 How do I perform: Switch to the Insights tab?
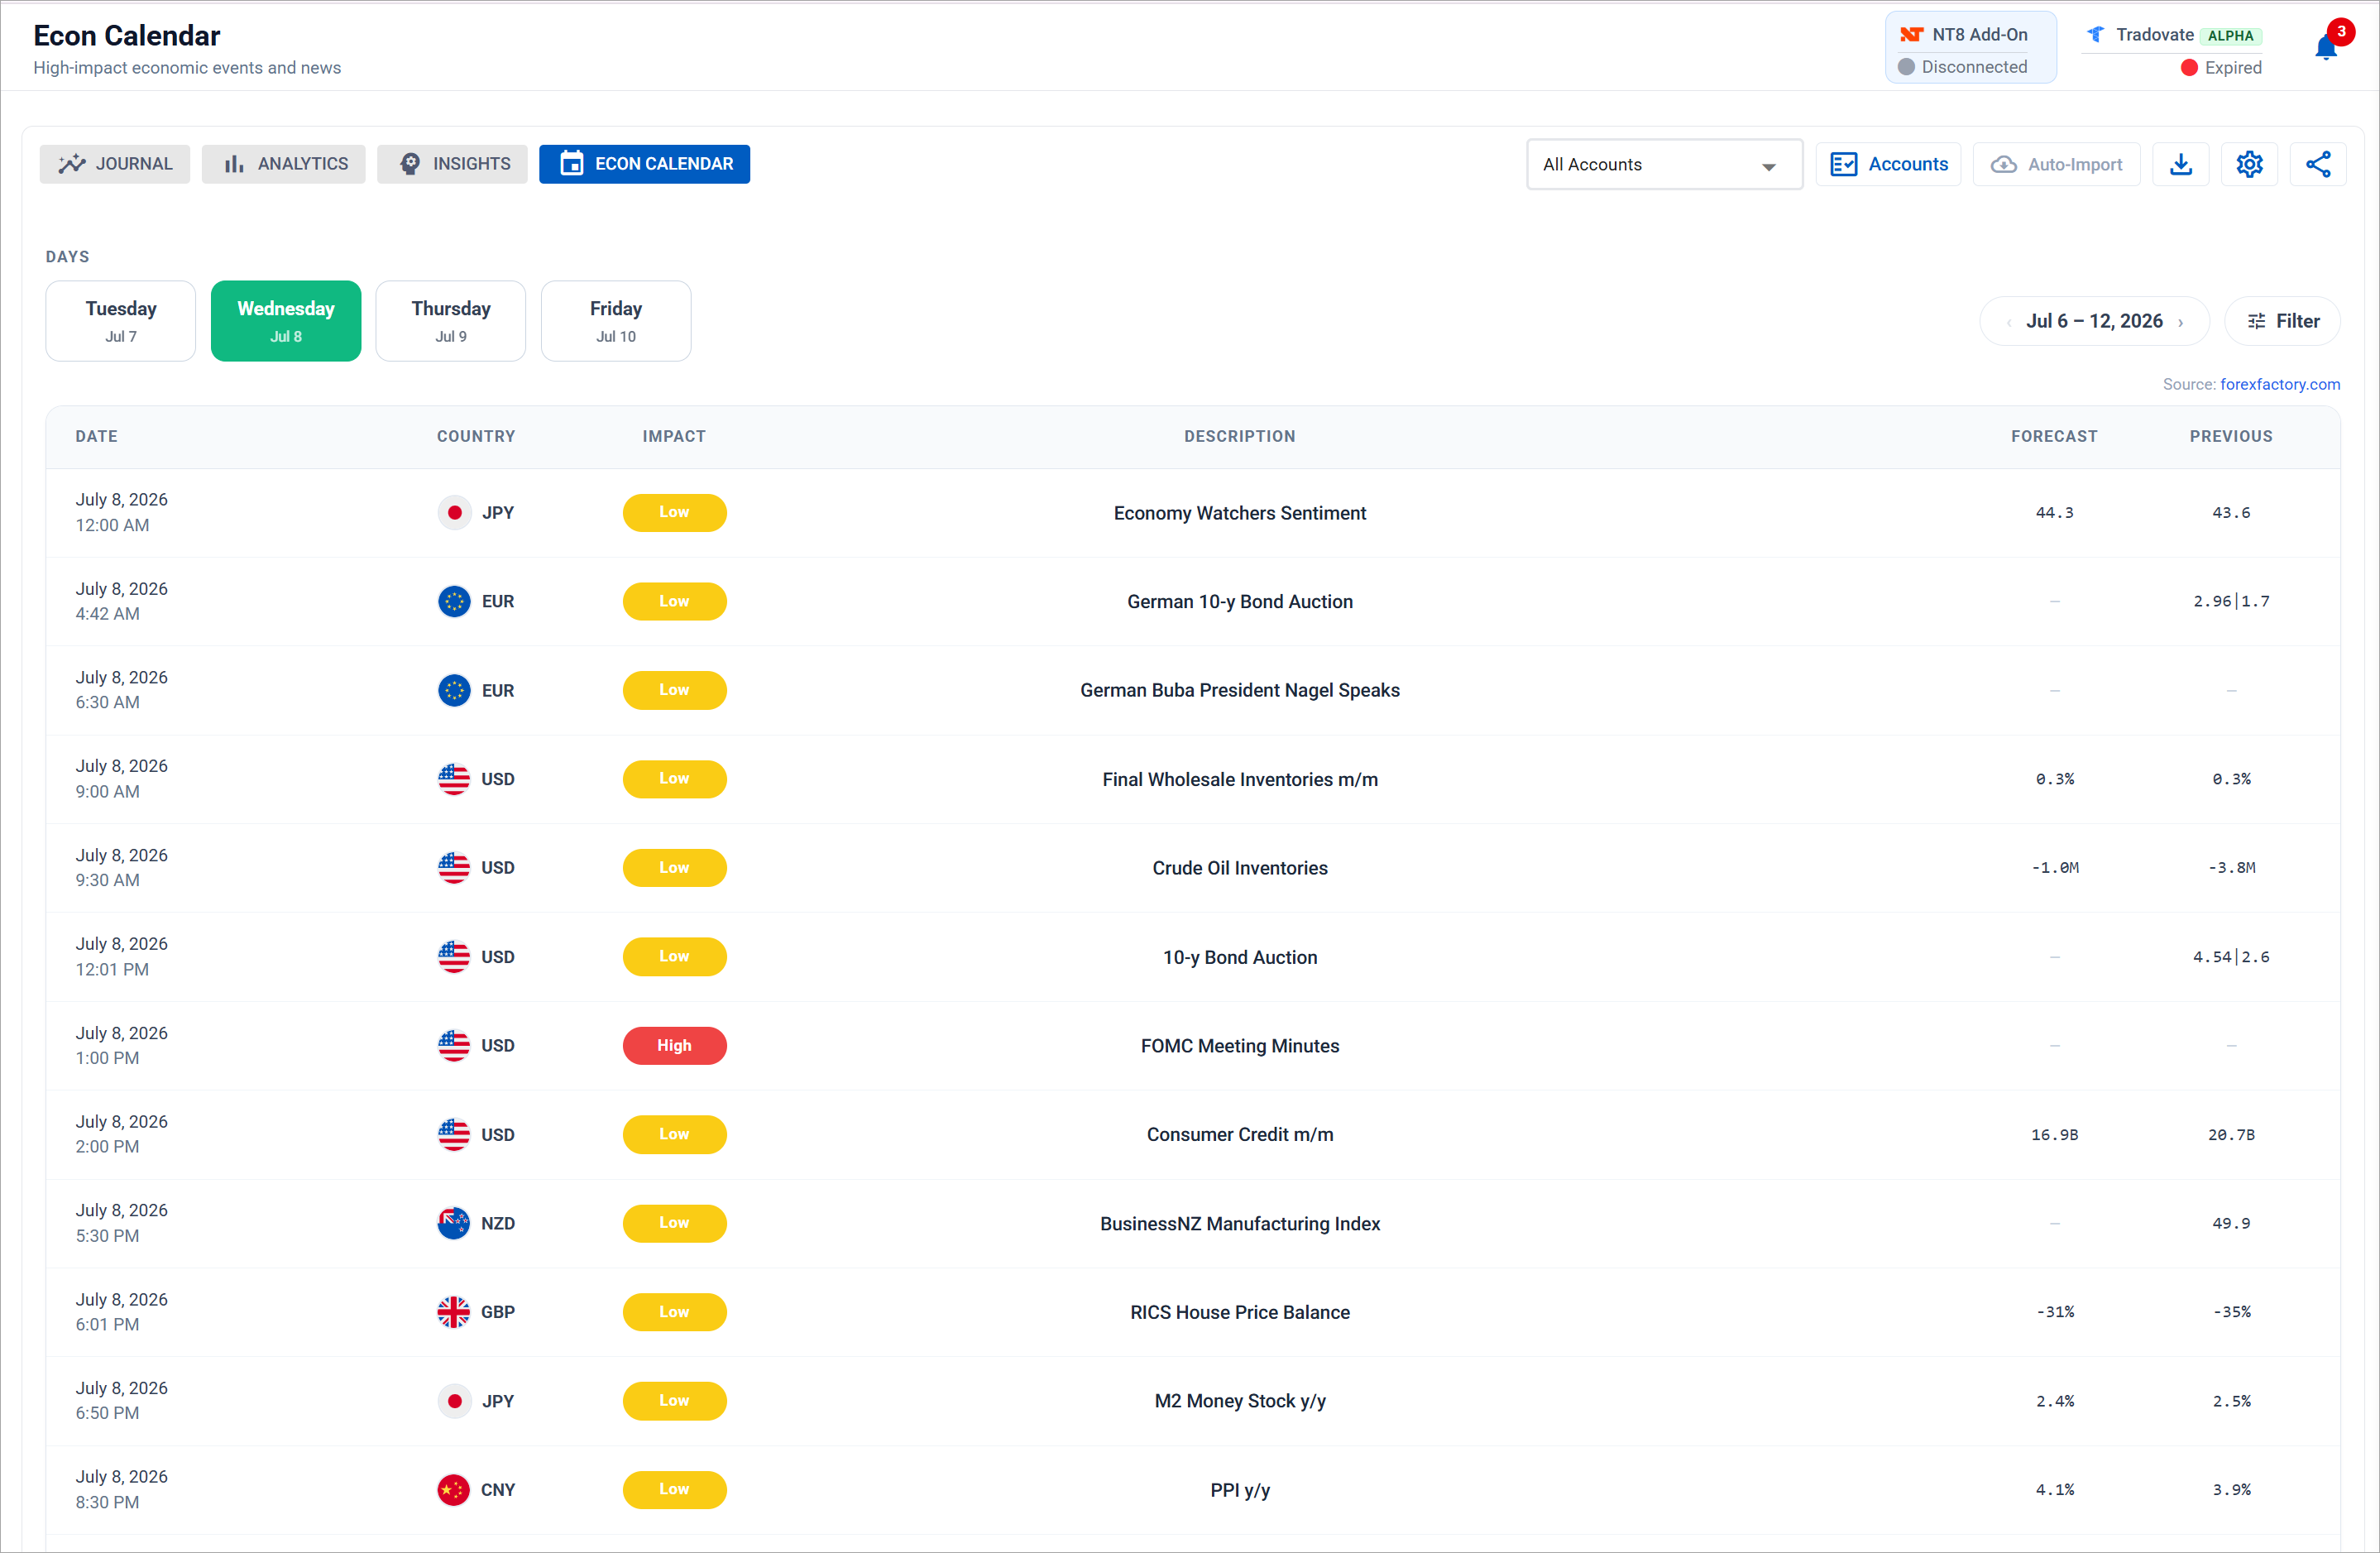click(x=452, y=164)
